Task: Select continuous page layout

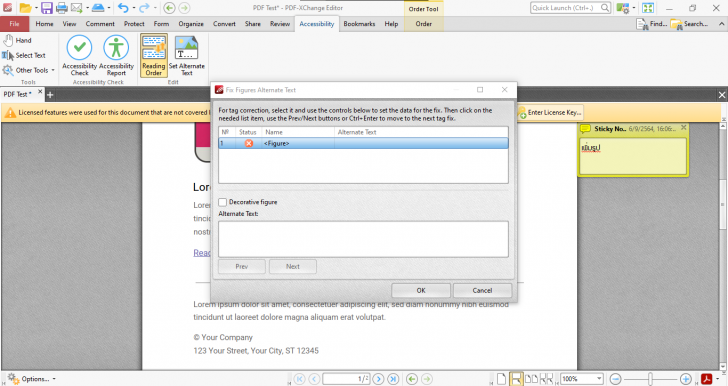Action: 516,379
